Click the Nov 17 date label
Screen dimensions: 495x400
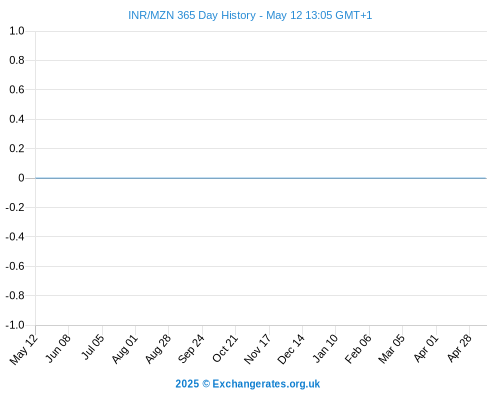(257, 349)
